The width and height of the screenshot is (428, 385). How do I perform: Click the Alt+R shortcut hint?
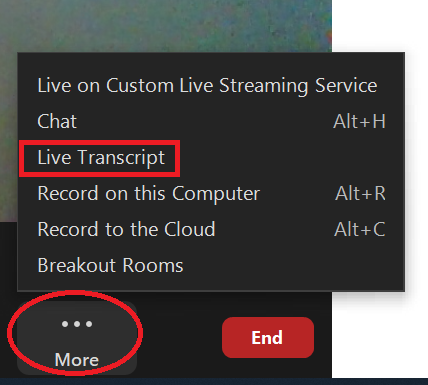360,193
